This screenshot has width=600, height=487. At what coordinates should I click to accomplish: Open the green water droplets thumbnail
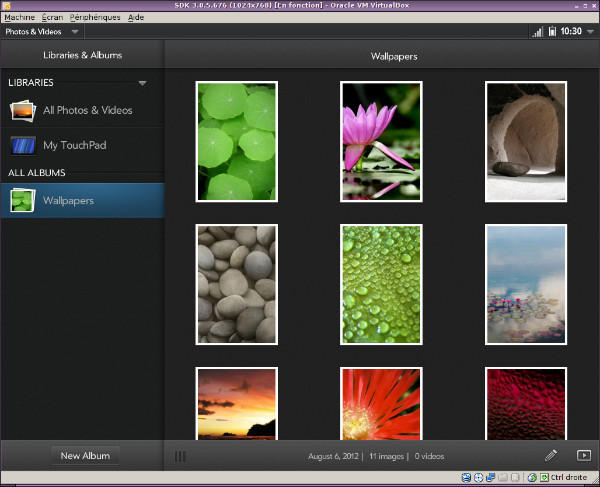click(381, 284)
